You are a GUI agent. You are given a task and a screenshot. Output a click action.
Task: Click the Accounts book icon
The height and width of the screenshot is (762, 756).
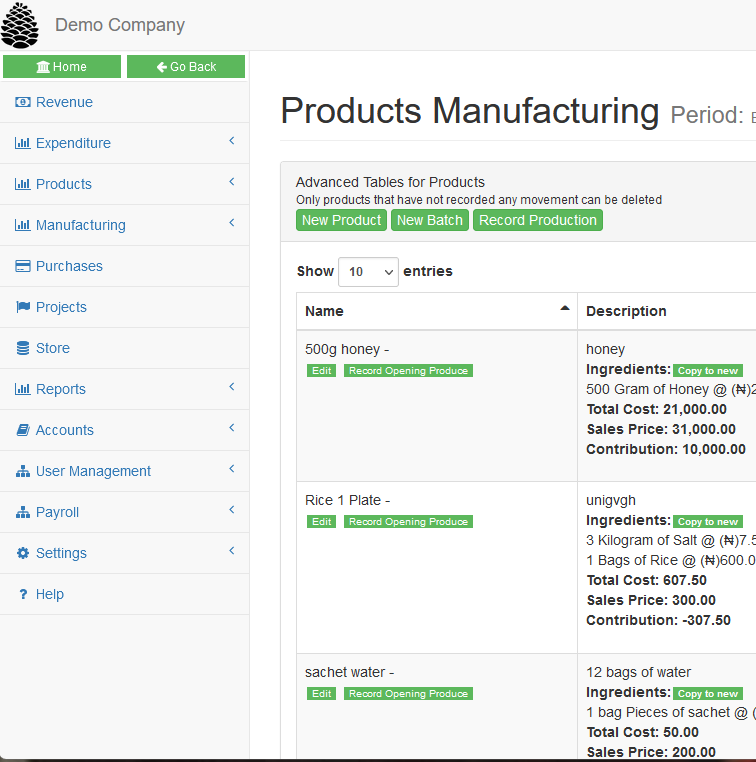[23, 430]
